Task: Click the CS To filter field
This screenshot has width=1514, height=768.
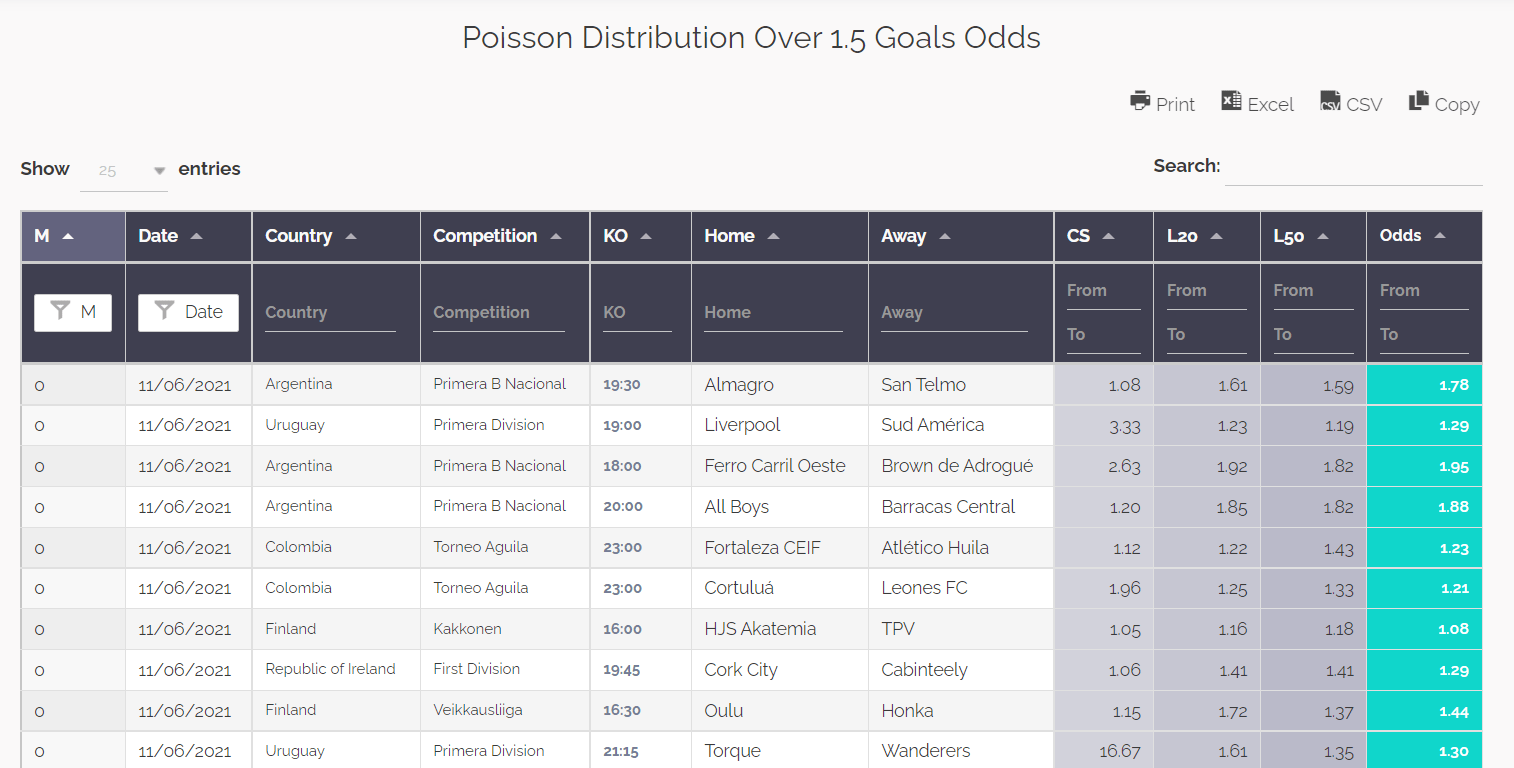Action: click(1104, 335)
